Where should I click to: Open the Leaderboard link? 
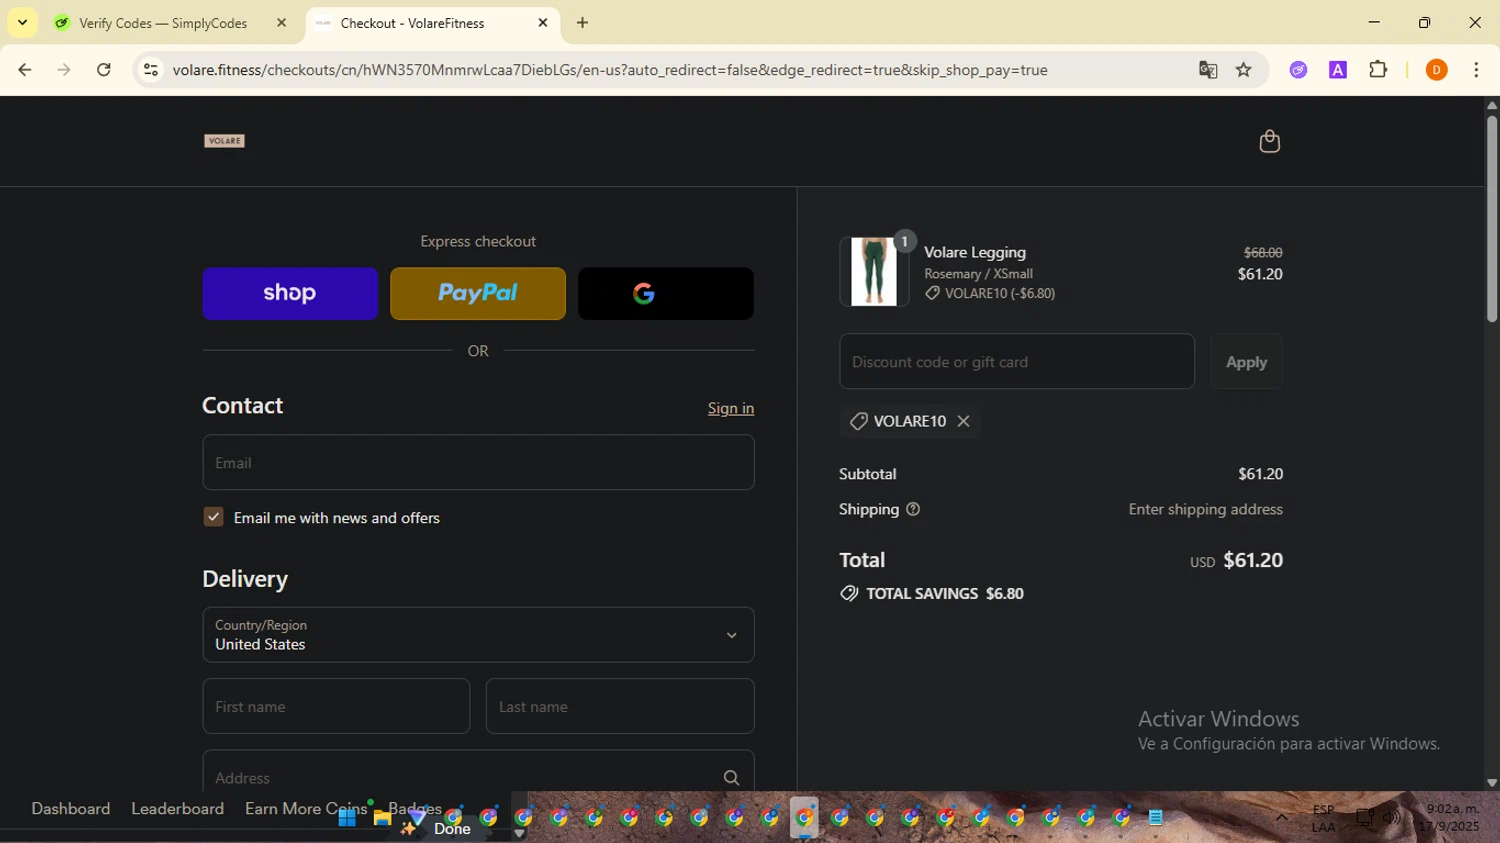(178, 808)
